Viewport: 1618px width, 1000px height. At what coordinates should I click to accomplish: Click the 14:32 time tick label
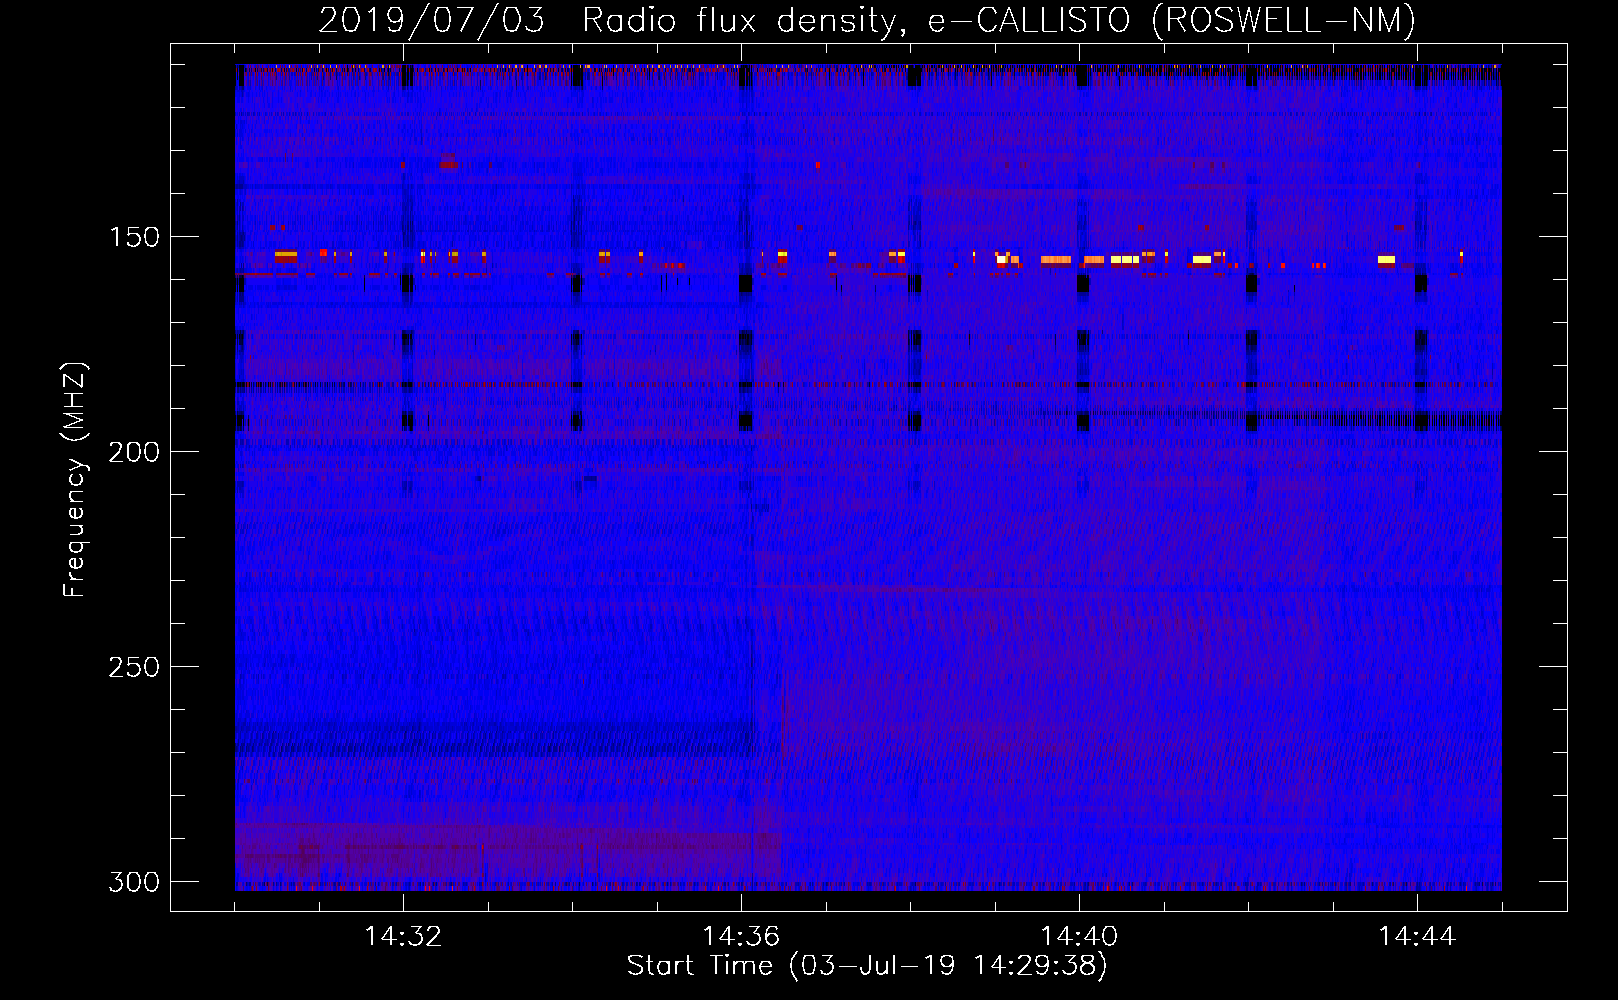pyautogui.click(x=403, y=936)
